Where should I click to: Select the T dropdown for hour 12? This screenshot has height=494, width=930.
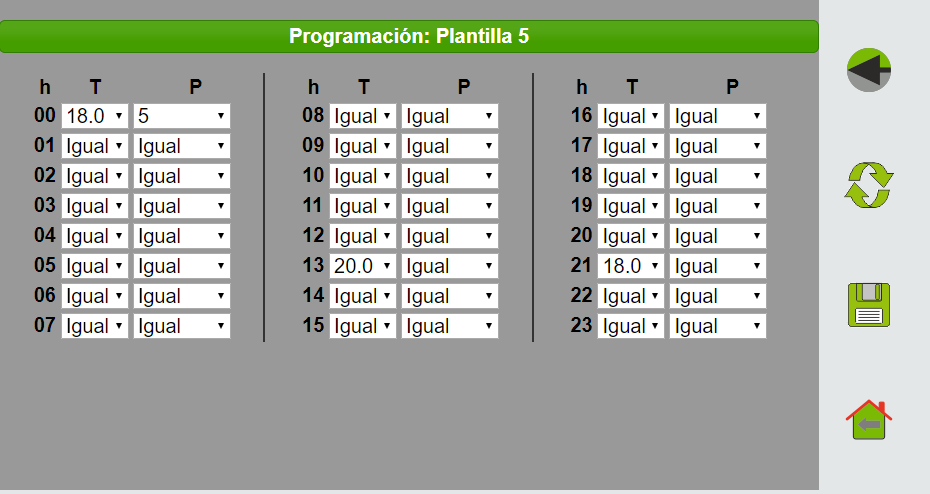[x=363, y=236]
